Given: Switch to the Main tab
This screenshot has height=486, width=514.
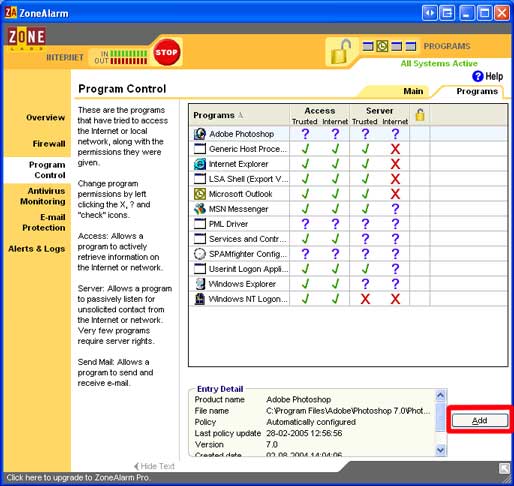Looking at the screenshot, I should click(x=413, y=91).
